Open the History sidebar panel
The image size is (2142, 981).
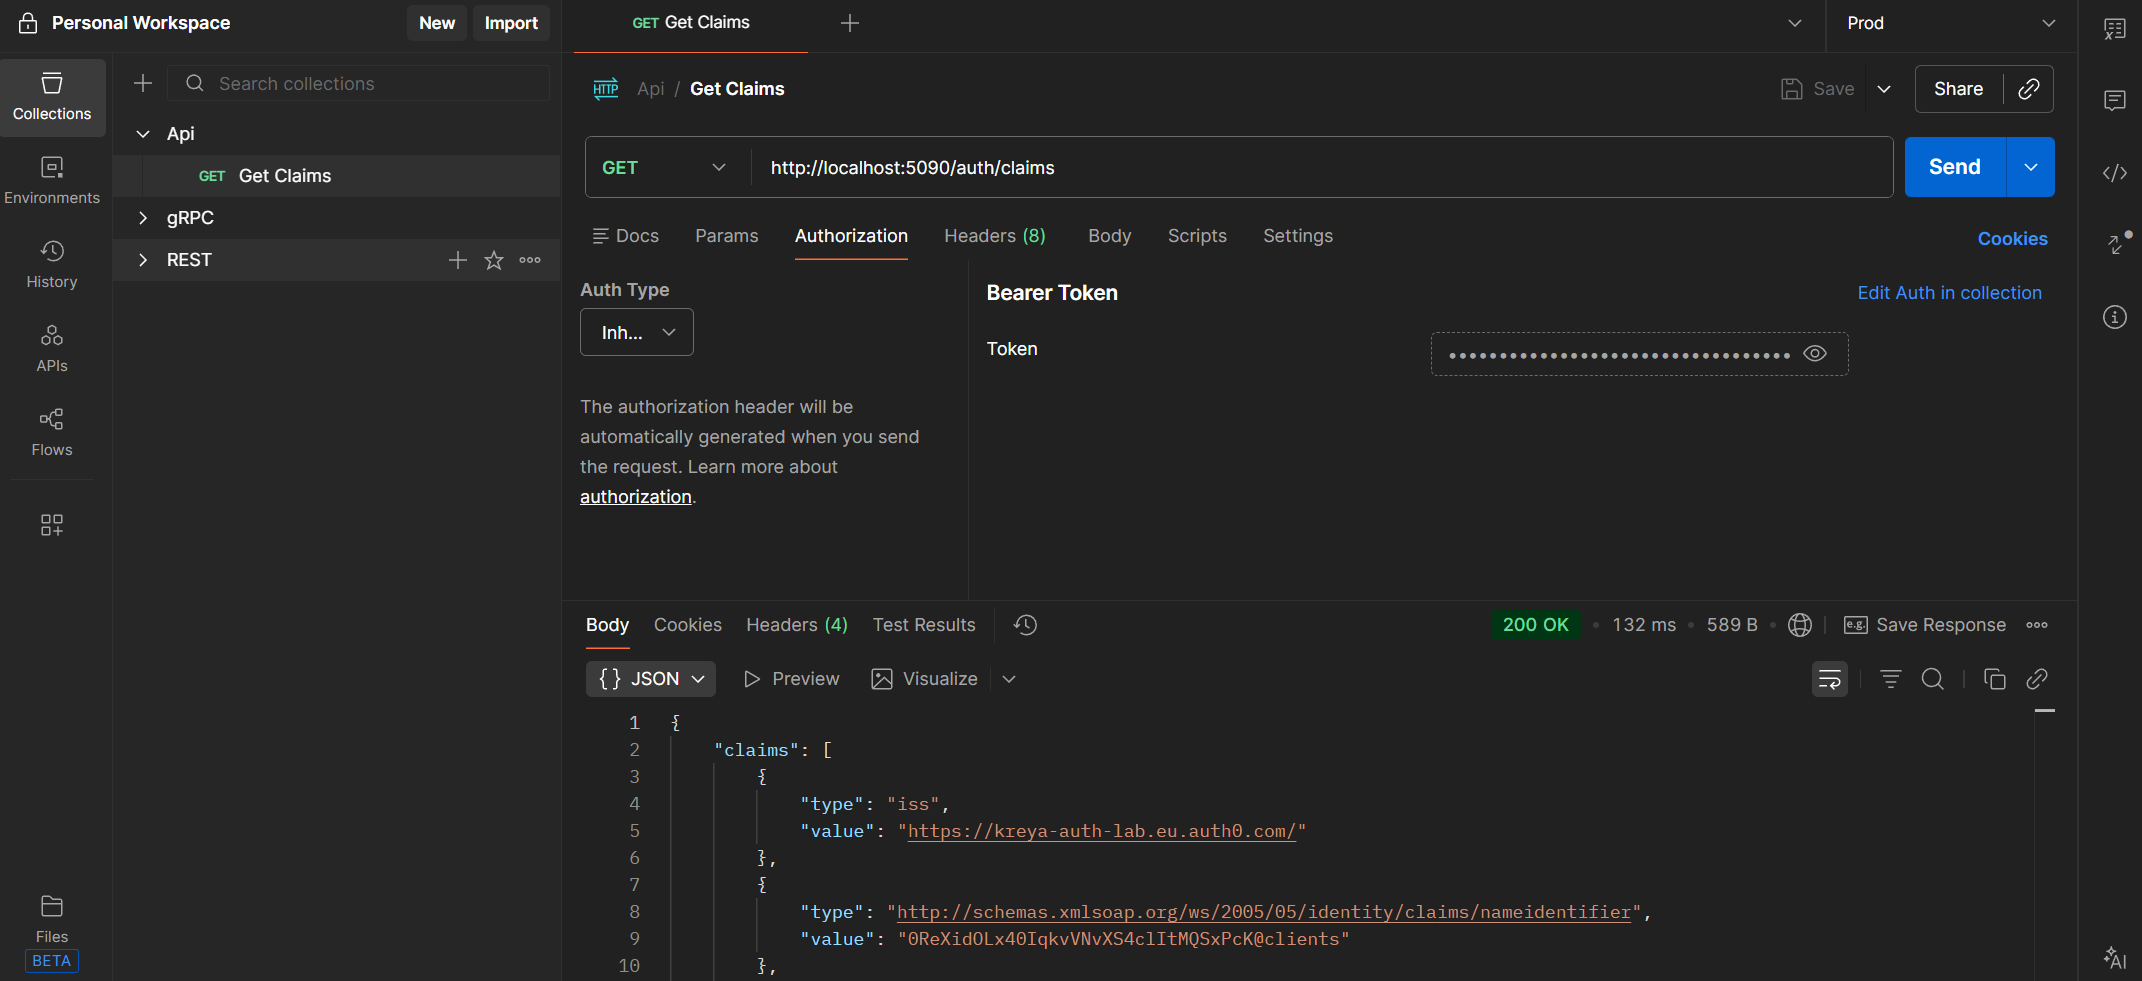[x=52, y=264]
